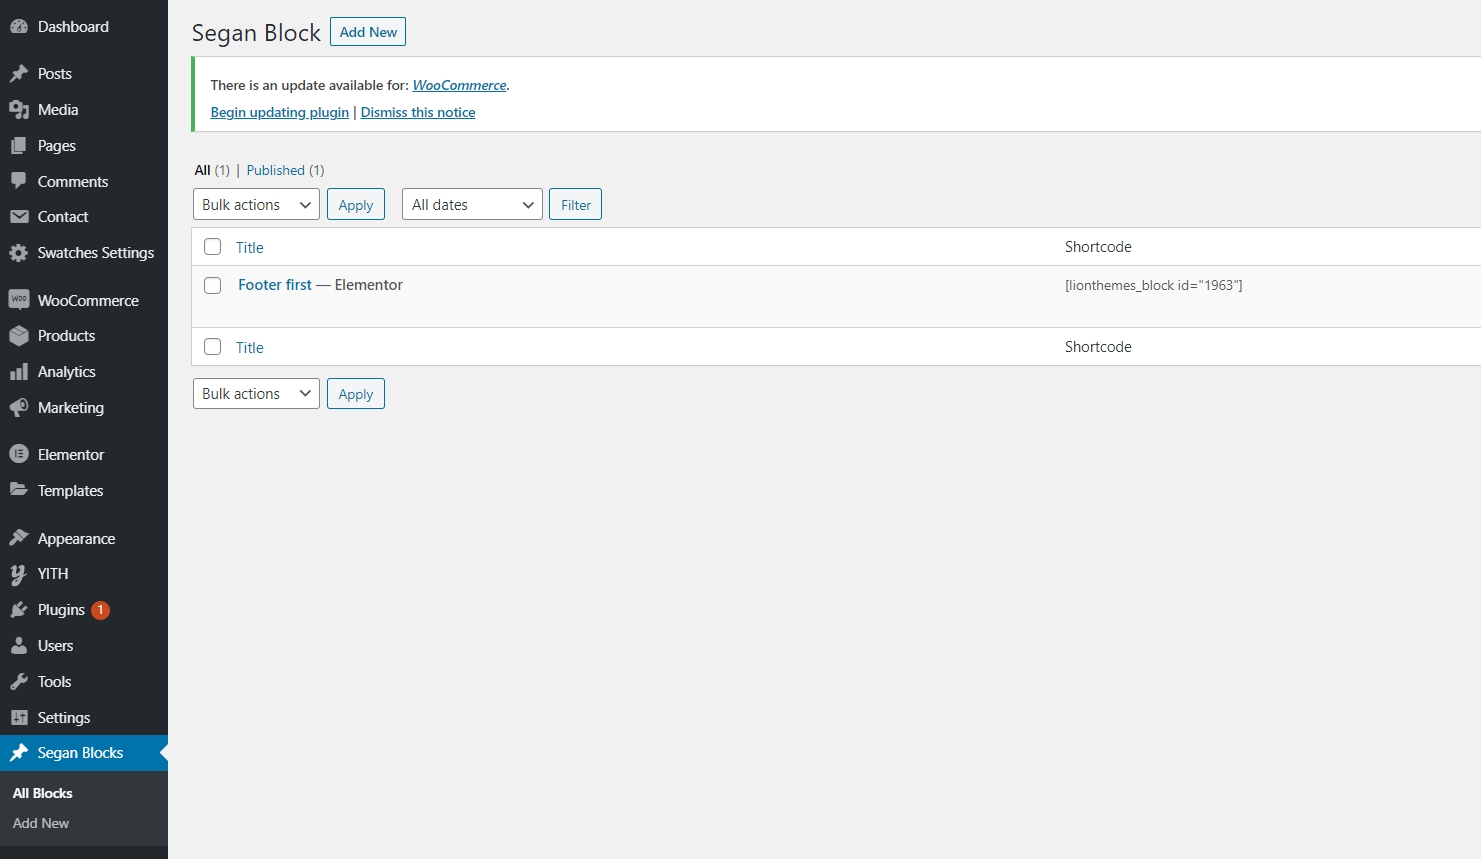Click the YITH icon in sidebar
Screen dimensions: 1481x859
(18, 574)
